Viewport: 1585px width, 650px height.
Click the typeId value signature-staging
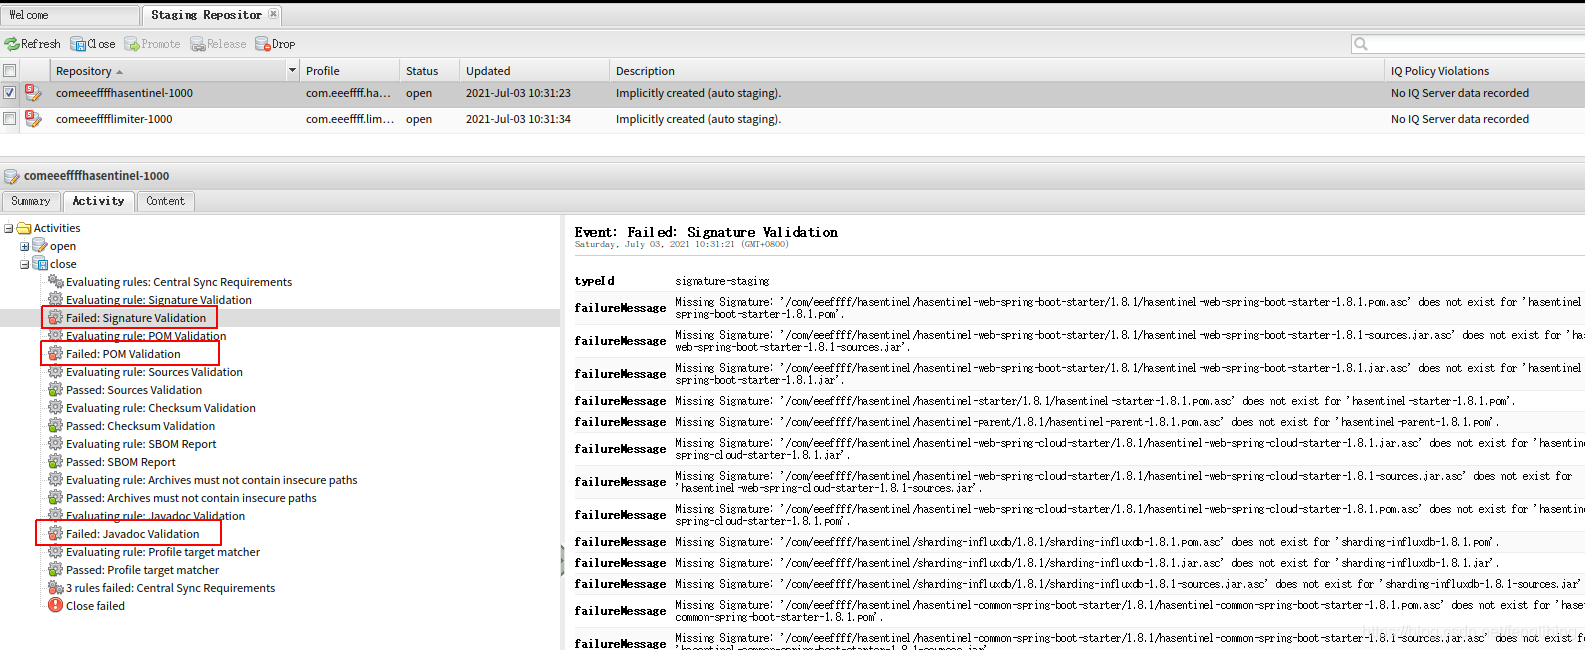click(722, 281)
